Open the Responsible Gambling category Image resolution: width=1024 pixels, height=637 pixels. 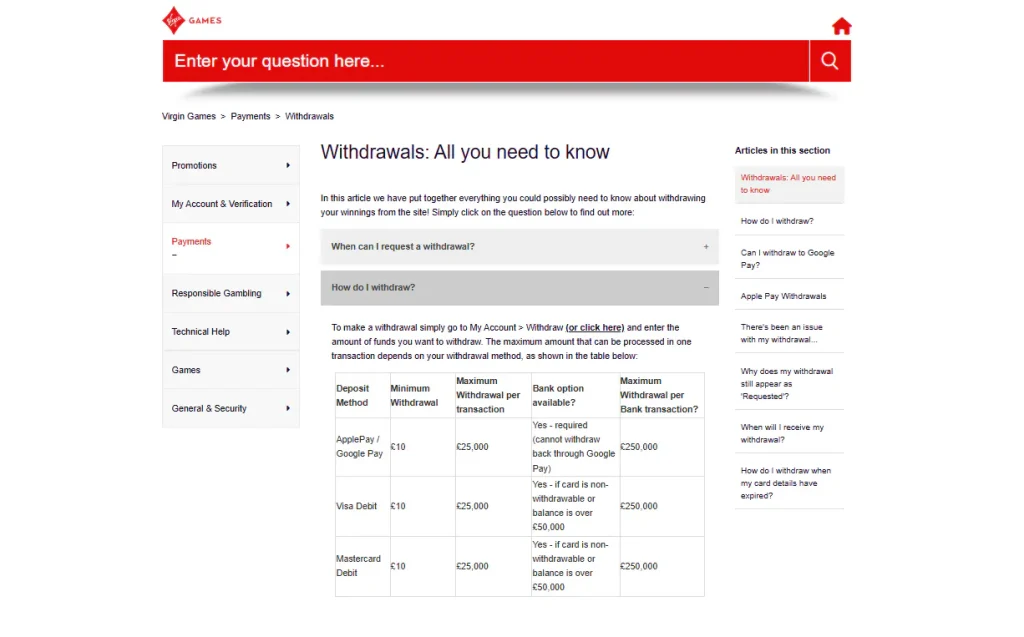pos(231,293)
